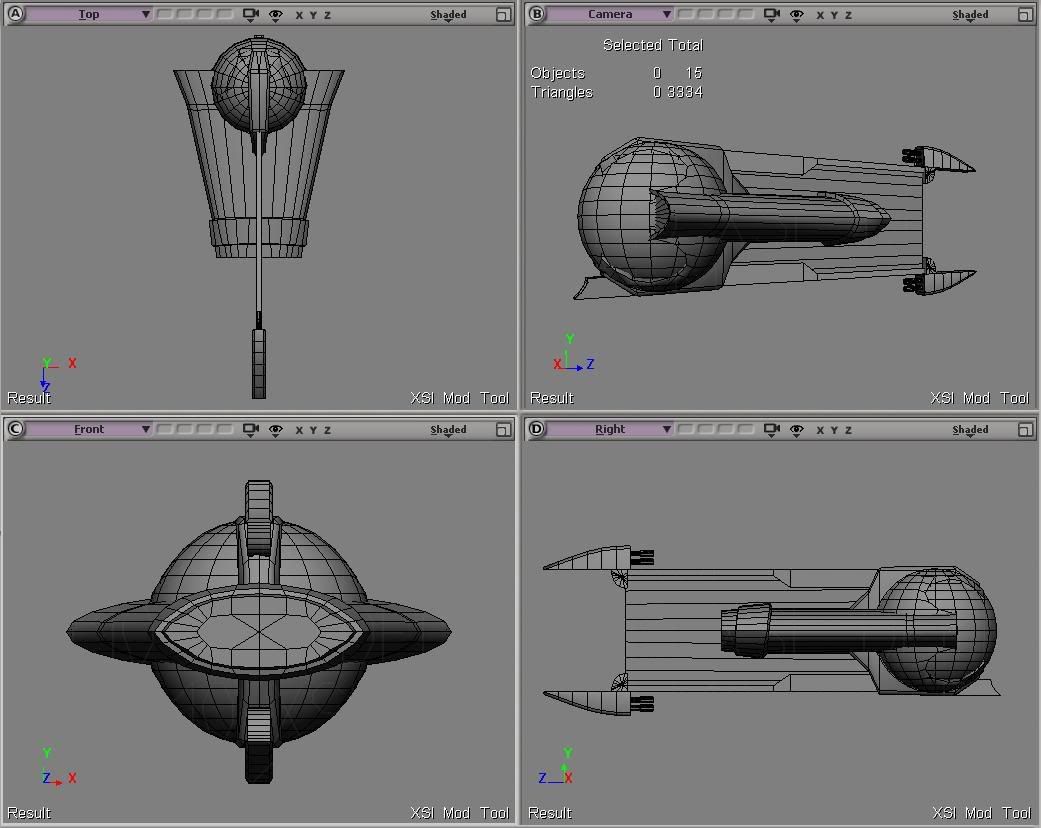Image resolution: width=1041 pixels, height=828 pixels.
Task: Open camera options icon in Right viewport
Action: click(771, 430)
